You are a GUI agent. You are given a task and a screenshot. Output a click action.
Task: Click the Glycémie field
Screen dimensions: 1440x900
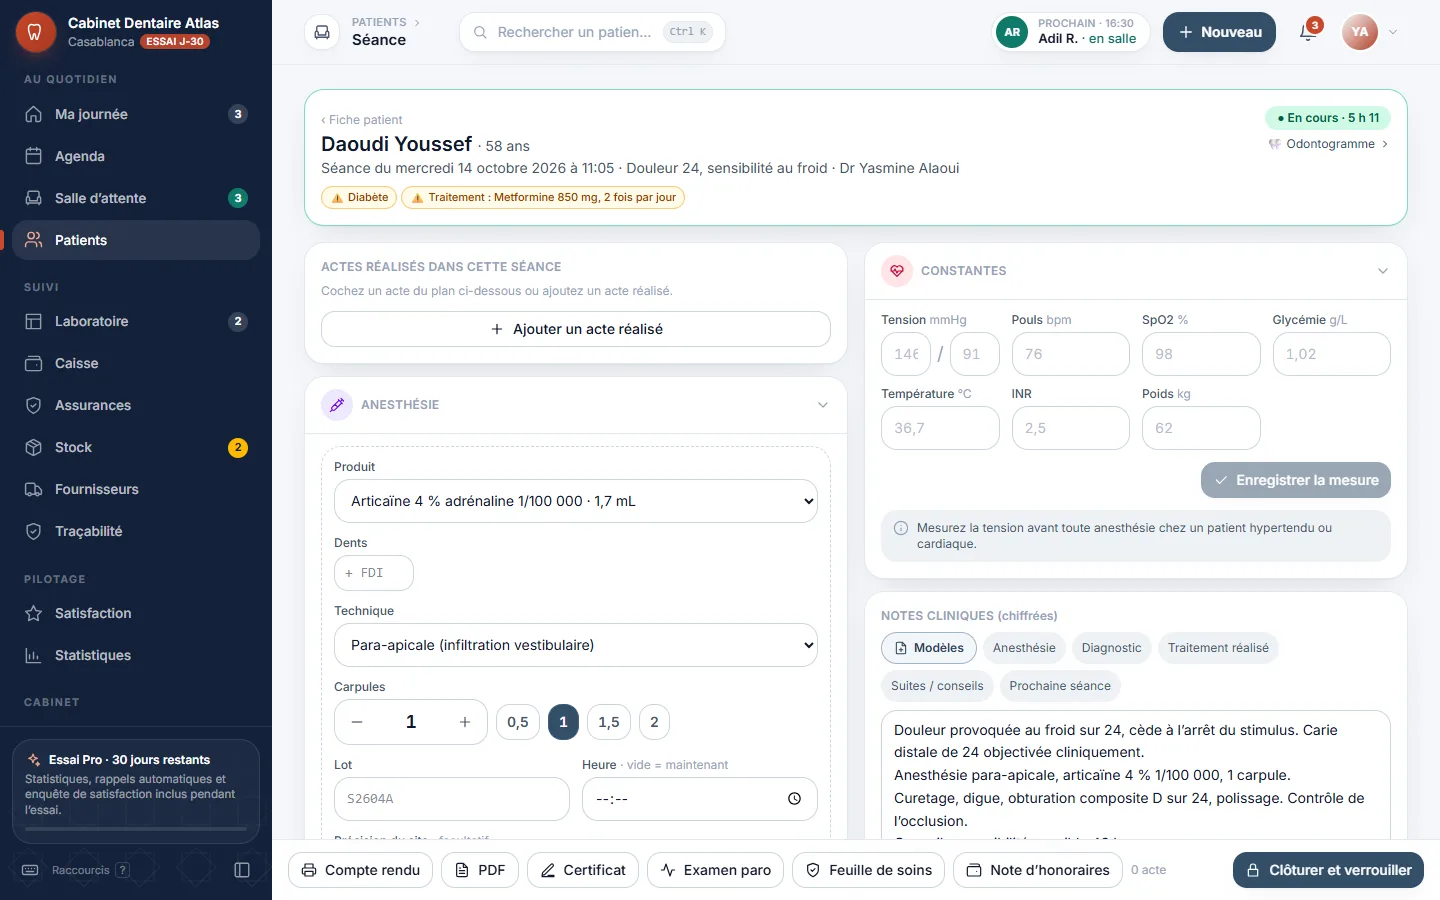[x=1331, y=354]
